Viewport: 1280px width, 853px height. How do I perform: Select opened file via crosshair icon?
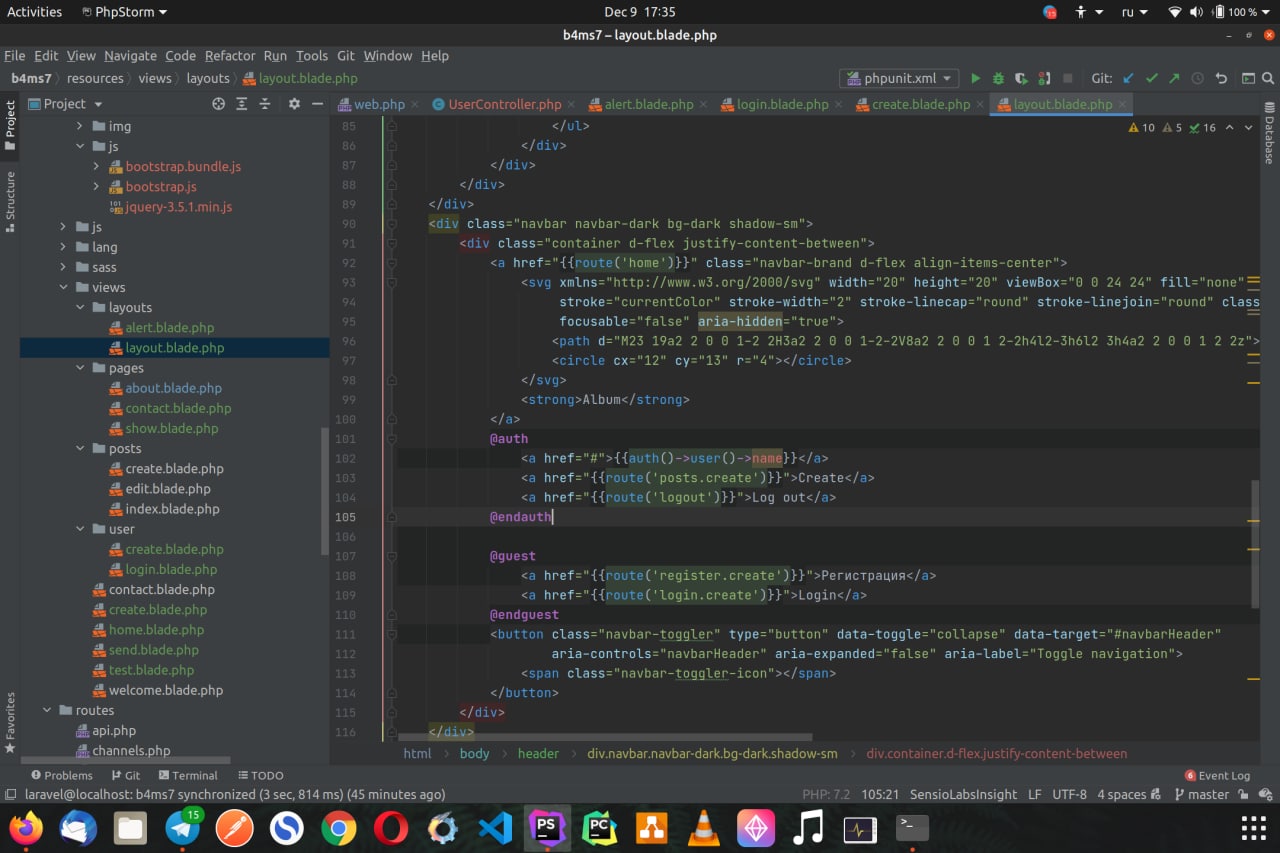pos(218,104)
